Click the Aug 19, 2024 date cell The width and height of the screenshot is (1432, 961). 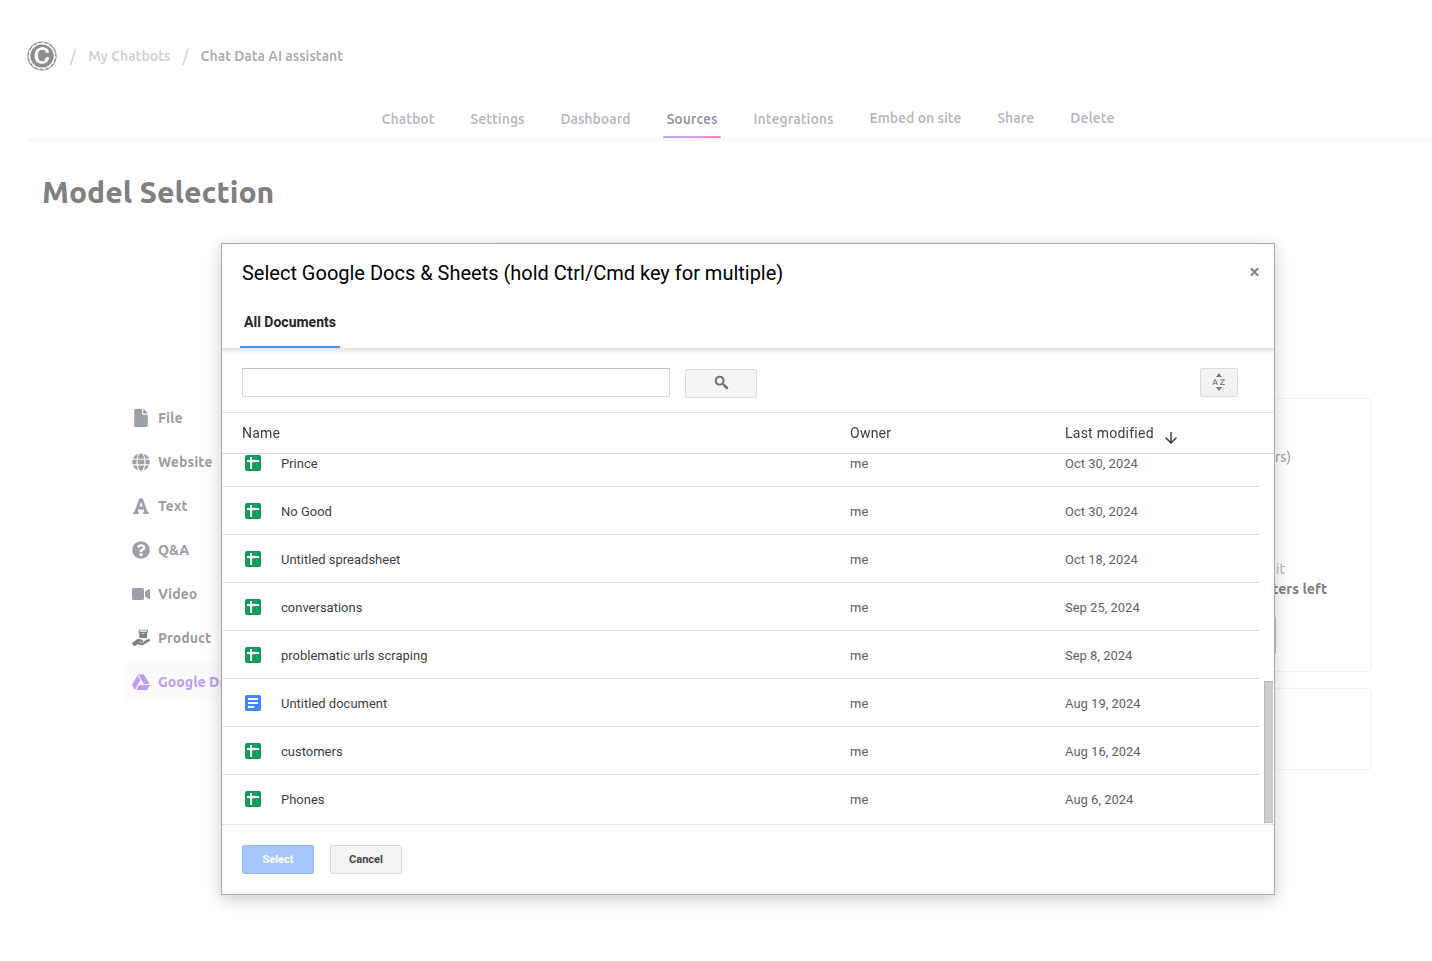click(1103, 704)
